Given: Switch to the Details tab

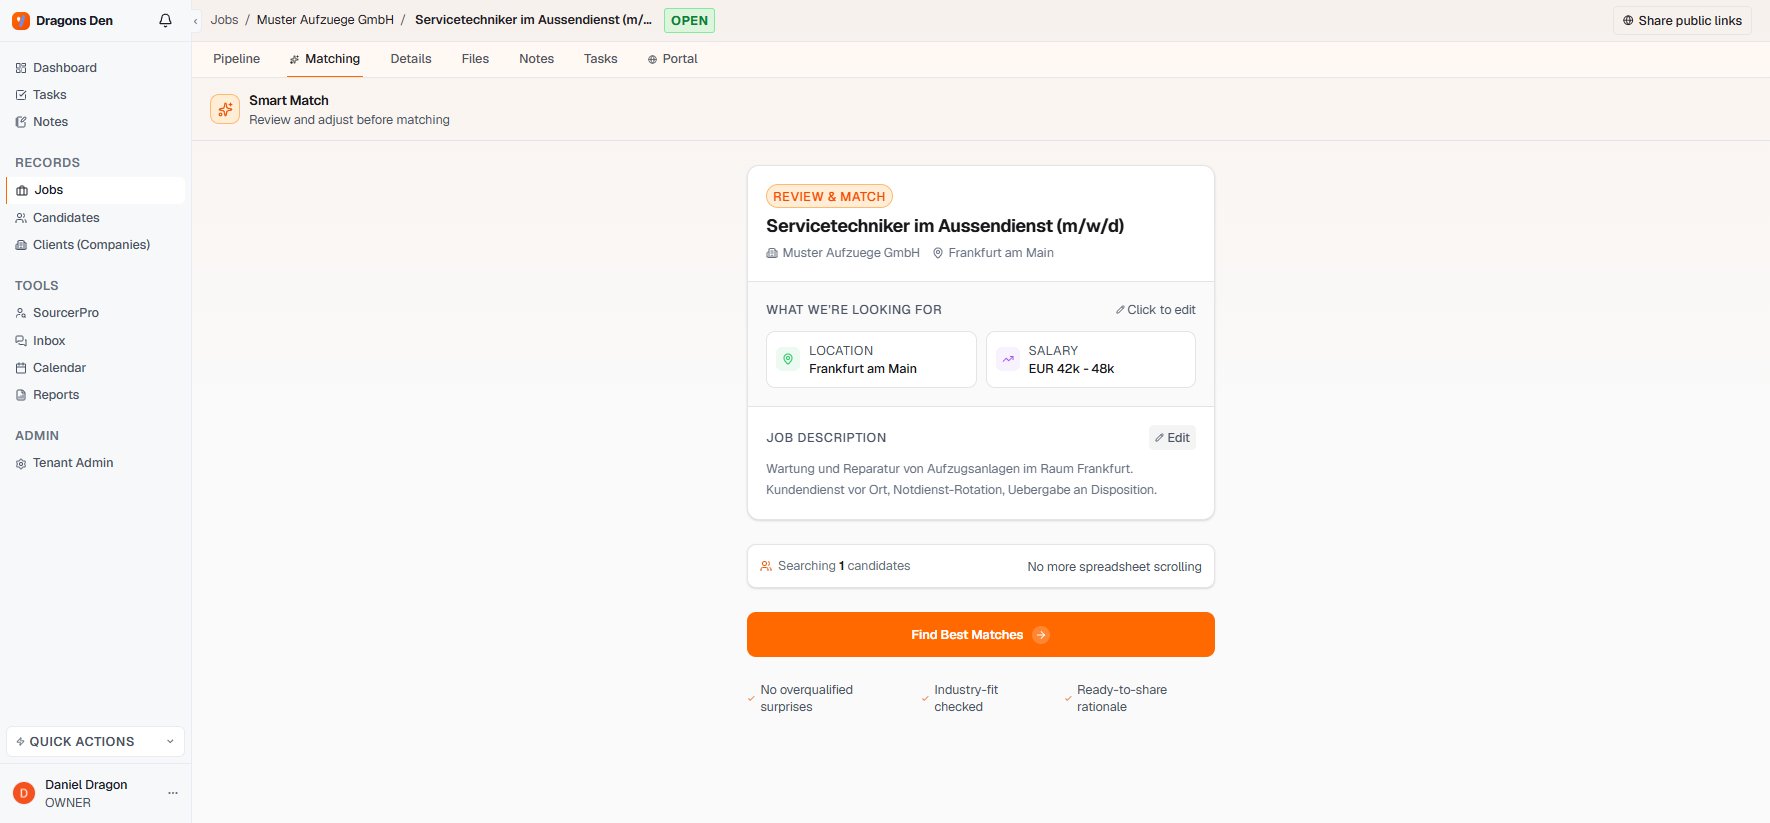Looking at the screenshot, I should pos(411,59).
